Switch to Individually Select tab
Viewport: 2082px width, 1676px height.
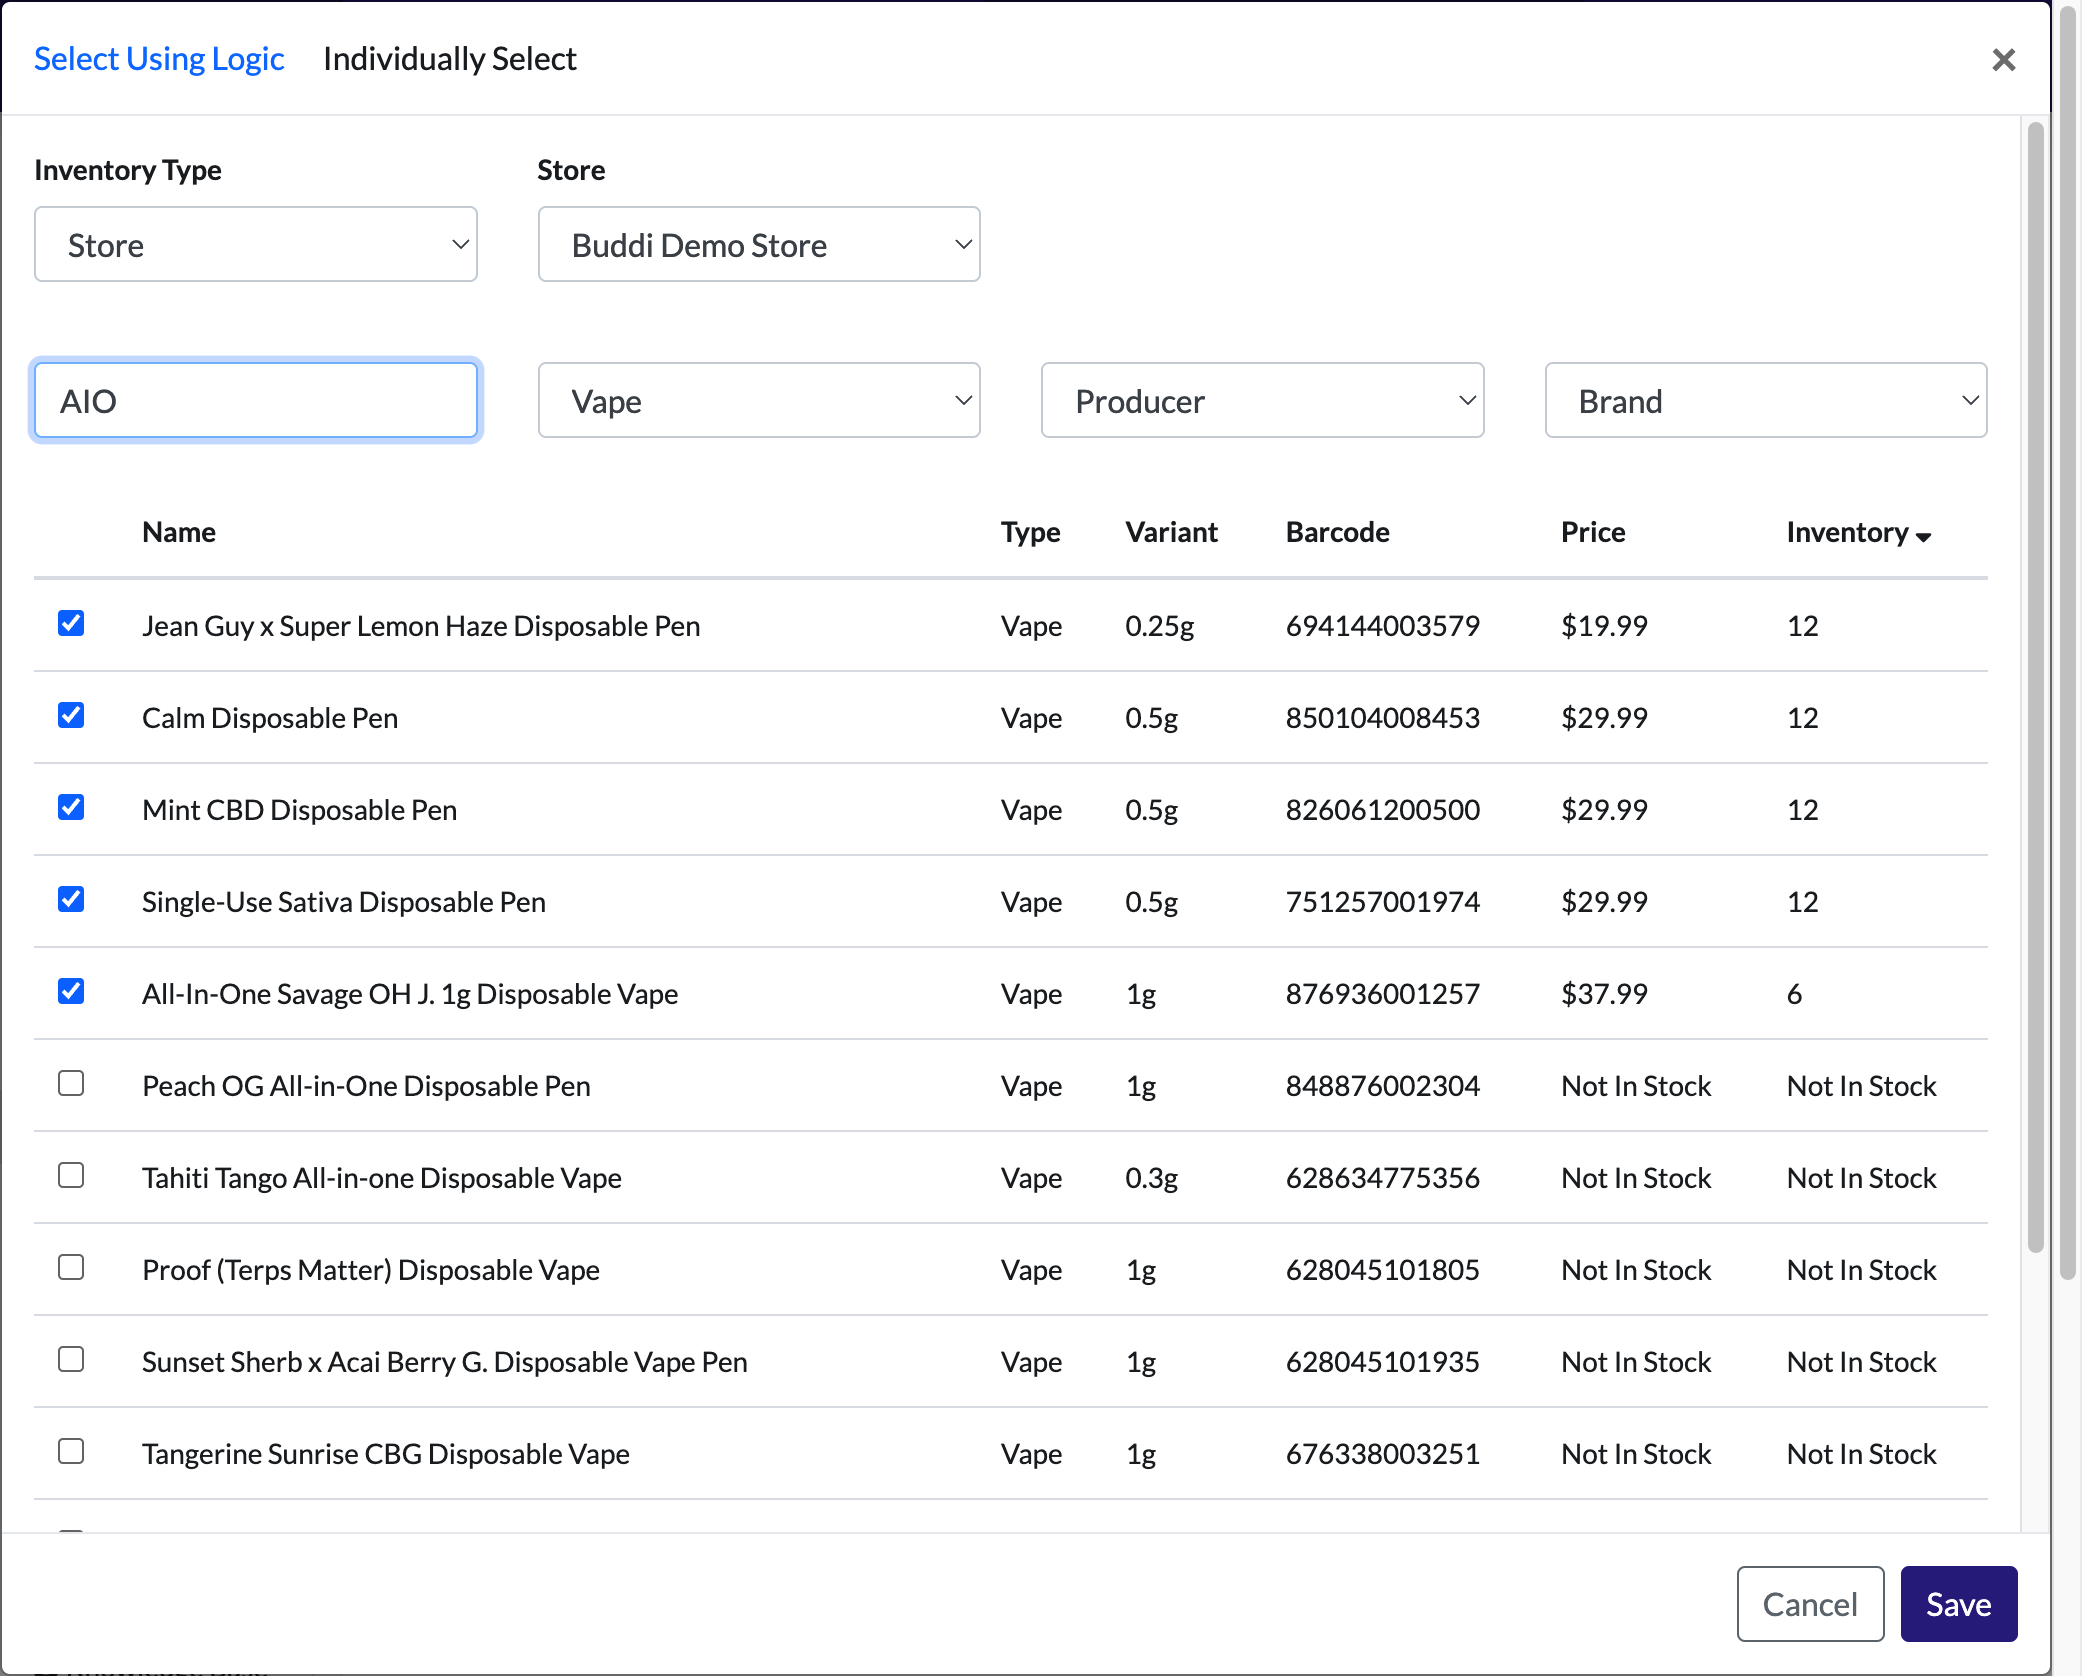[450, 59]
